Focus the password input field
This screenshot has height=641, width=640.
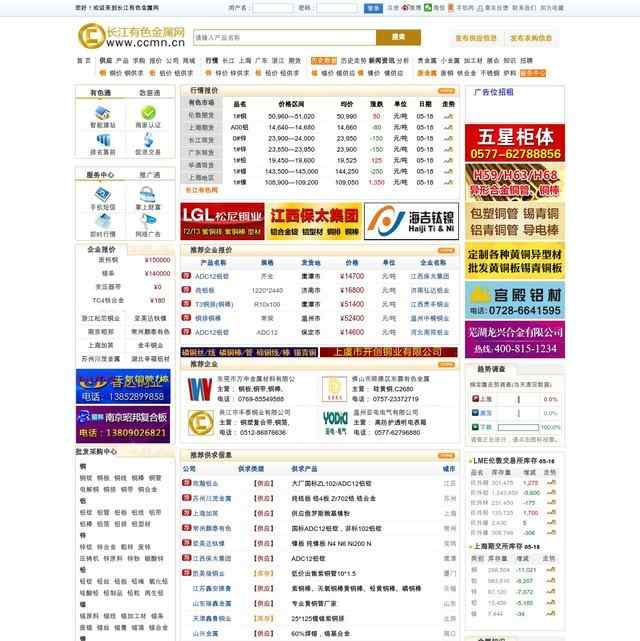(x=338, y=8)
